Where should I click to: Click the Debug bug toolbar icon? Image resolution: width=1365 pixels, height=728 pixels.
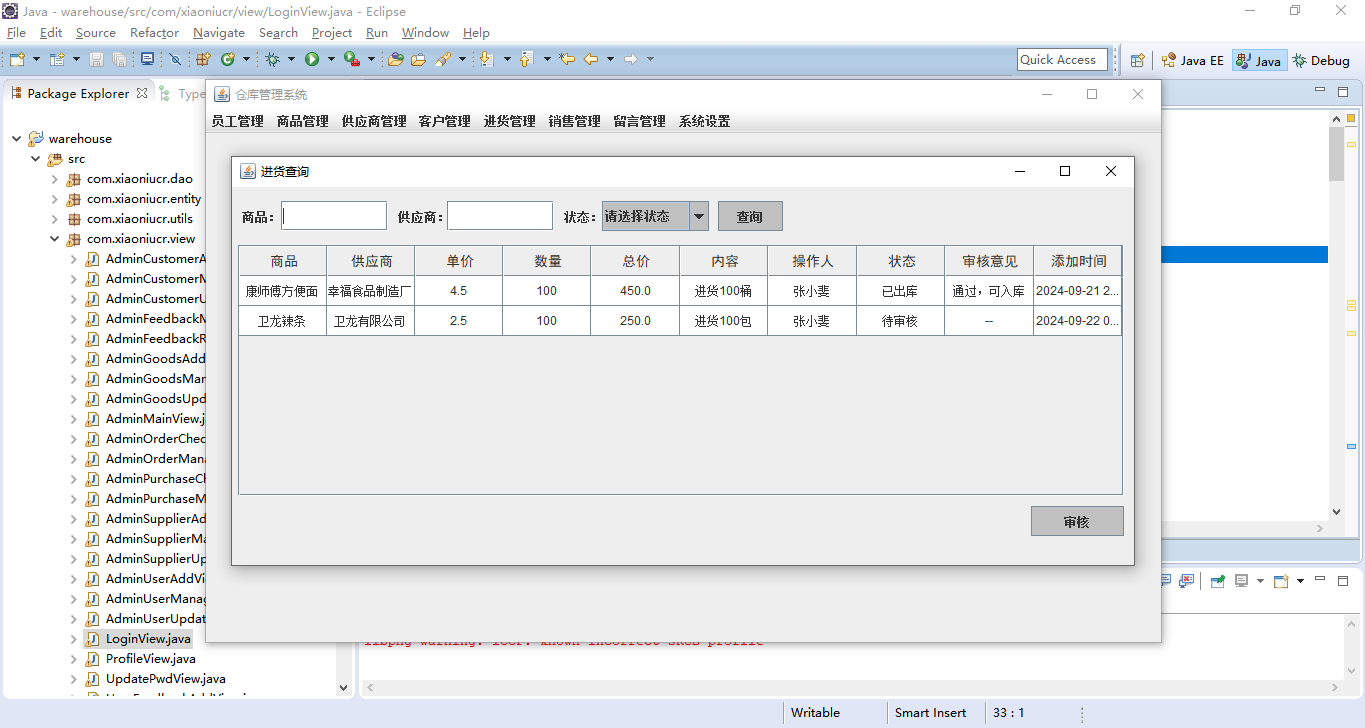click(x=272, y=60)
